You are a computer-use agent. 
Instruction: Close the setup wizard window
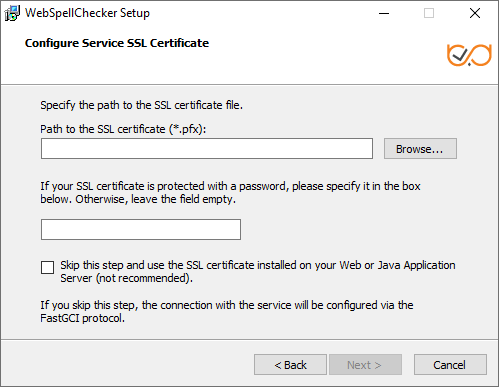[x=475, y=13]
